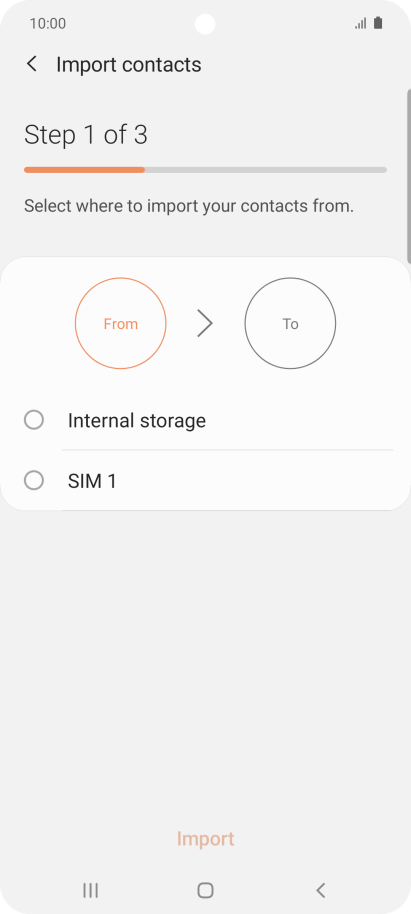Select the SIM 1 radio button

coord(34,480)
